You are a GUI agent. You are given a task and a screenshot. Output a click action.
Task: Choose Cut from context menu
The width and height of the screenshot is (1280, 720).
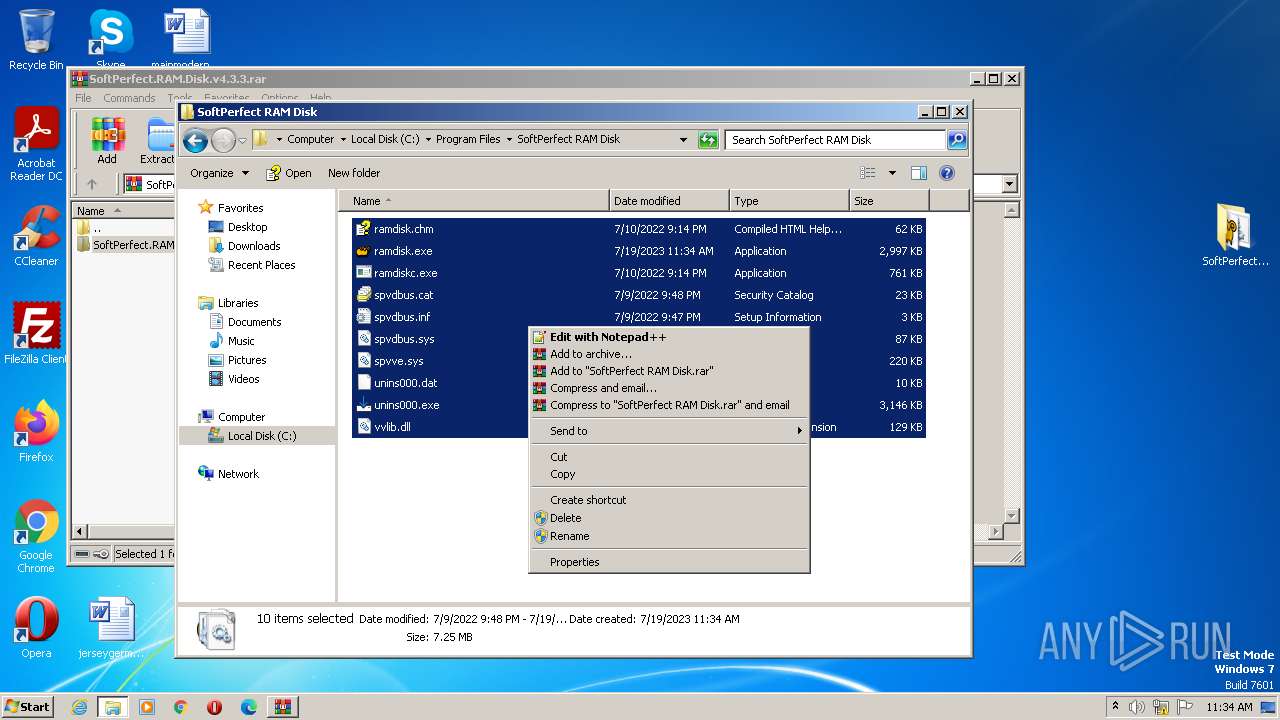point(668,457)
